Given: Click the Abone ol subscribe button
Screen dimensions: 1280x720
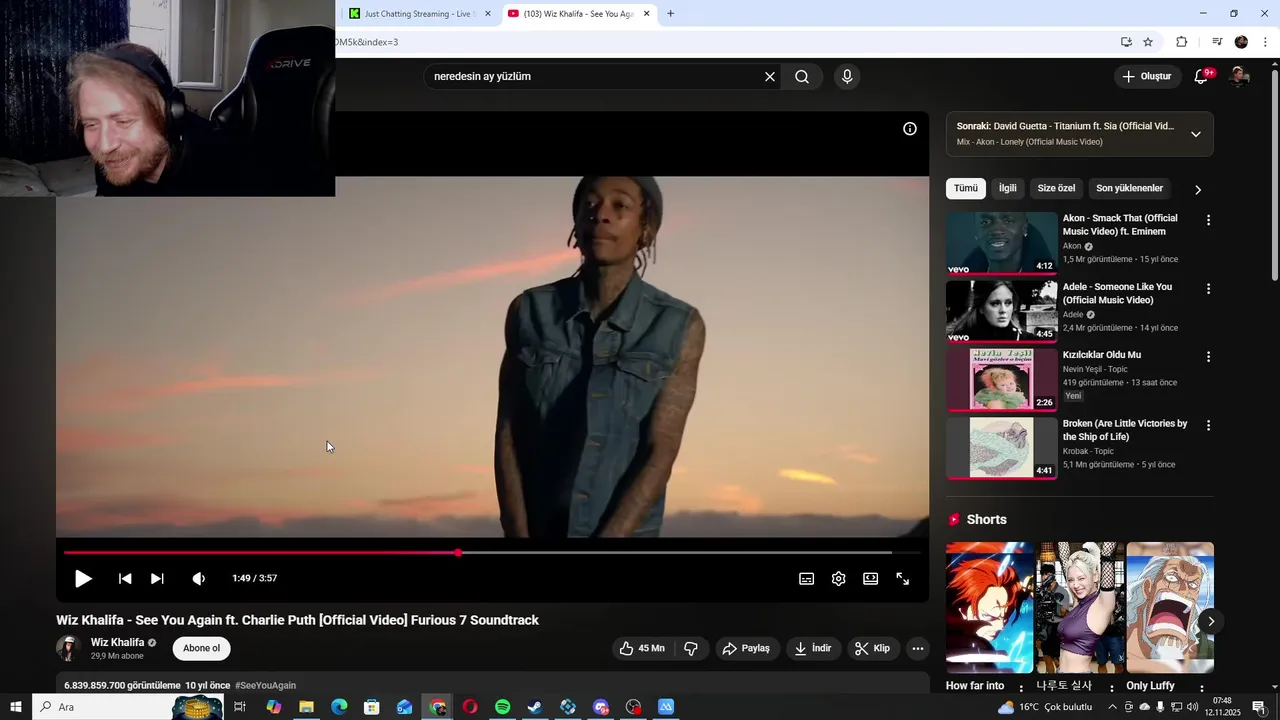Looking at the screenshot, I should (x=201, y=648).
